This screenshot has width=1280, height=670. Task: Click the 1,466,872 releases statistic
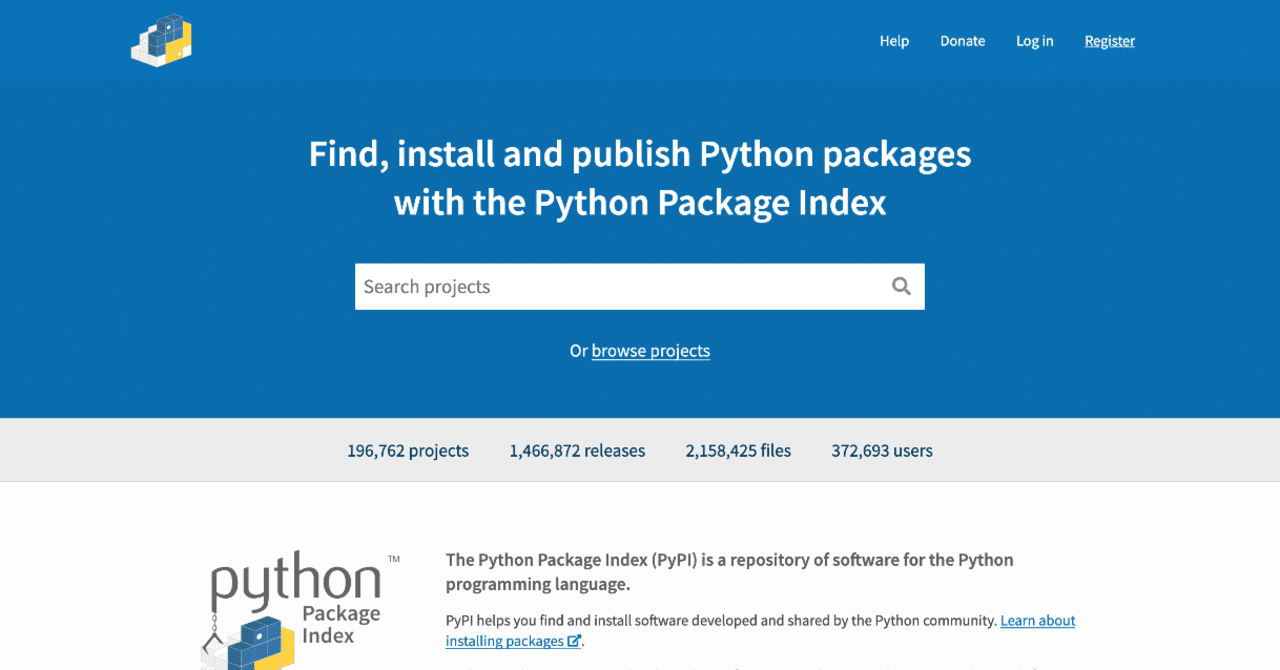coord(576,450)
